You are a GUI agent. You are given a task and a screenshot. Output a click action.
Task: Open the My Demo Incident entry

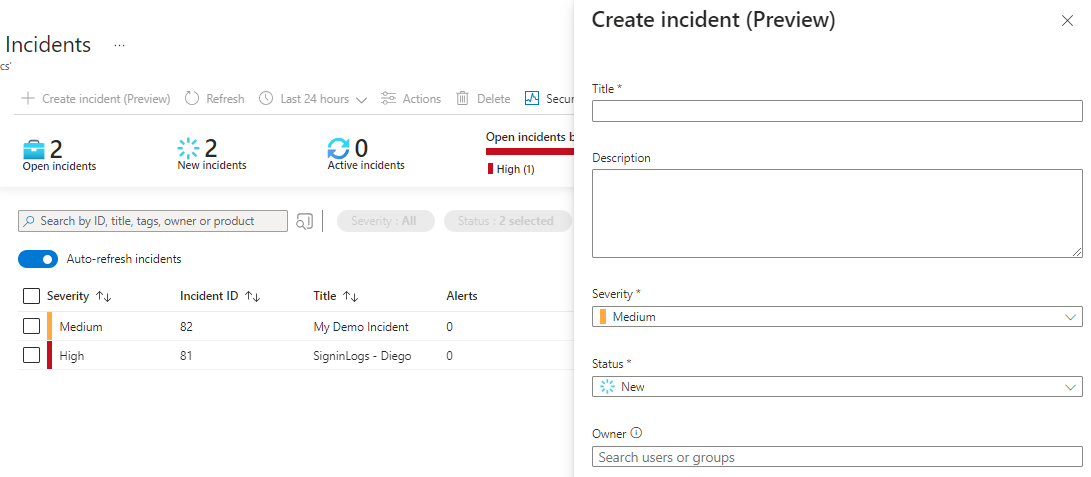tap(361, 326)
